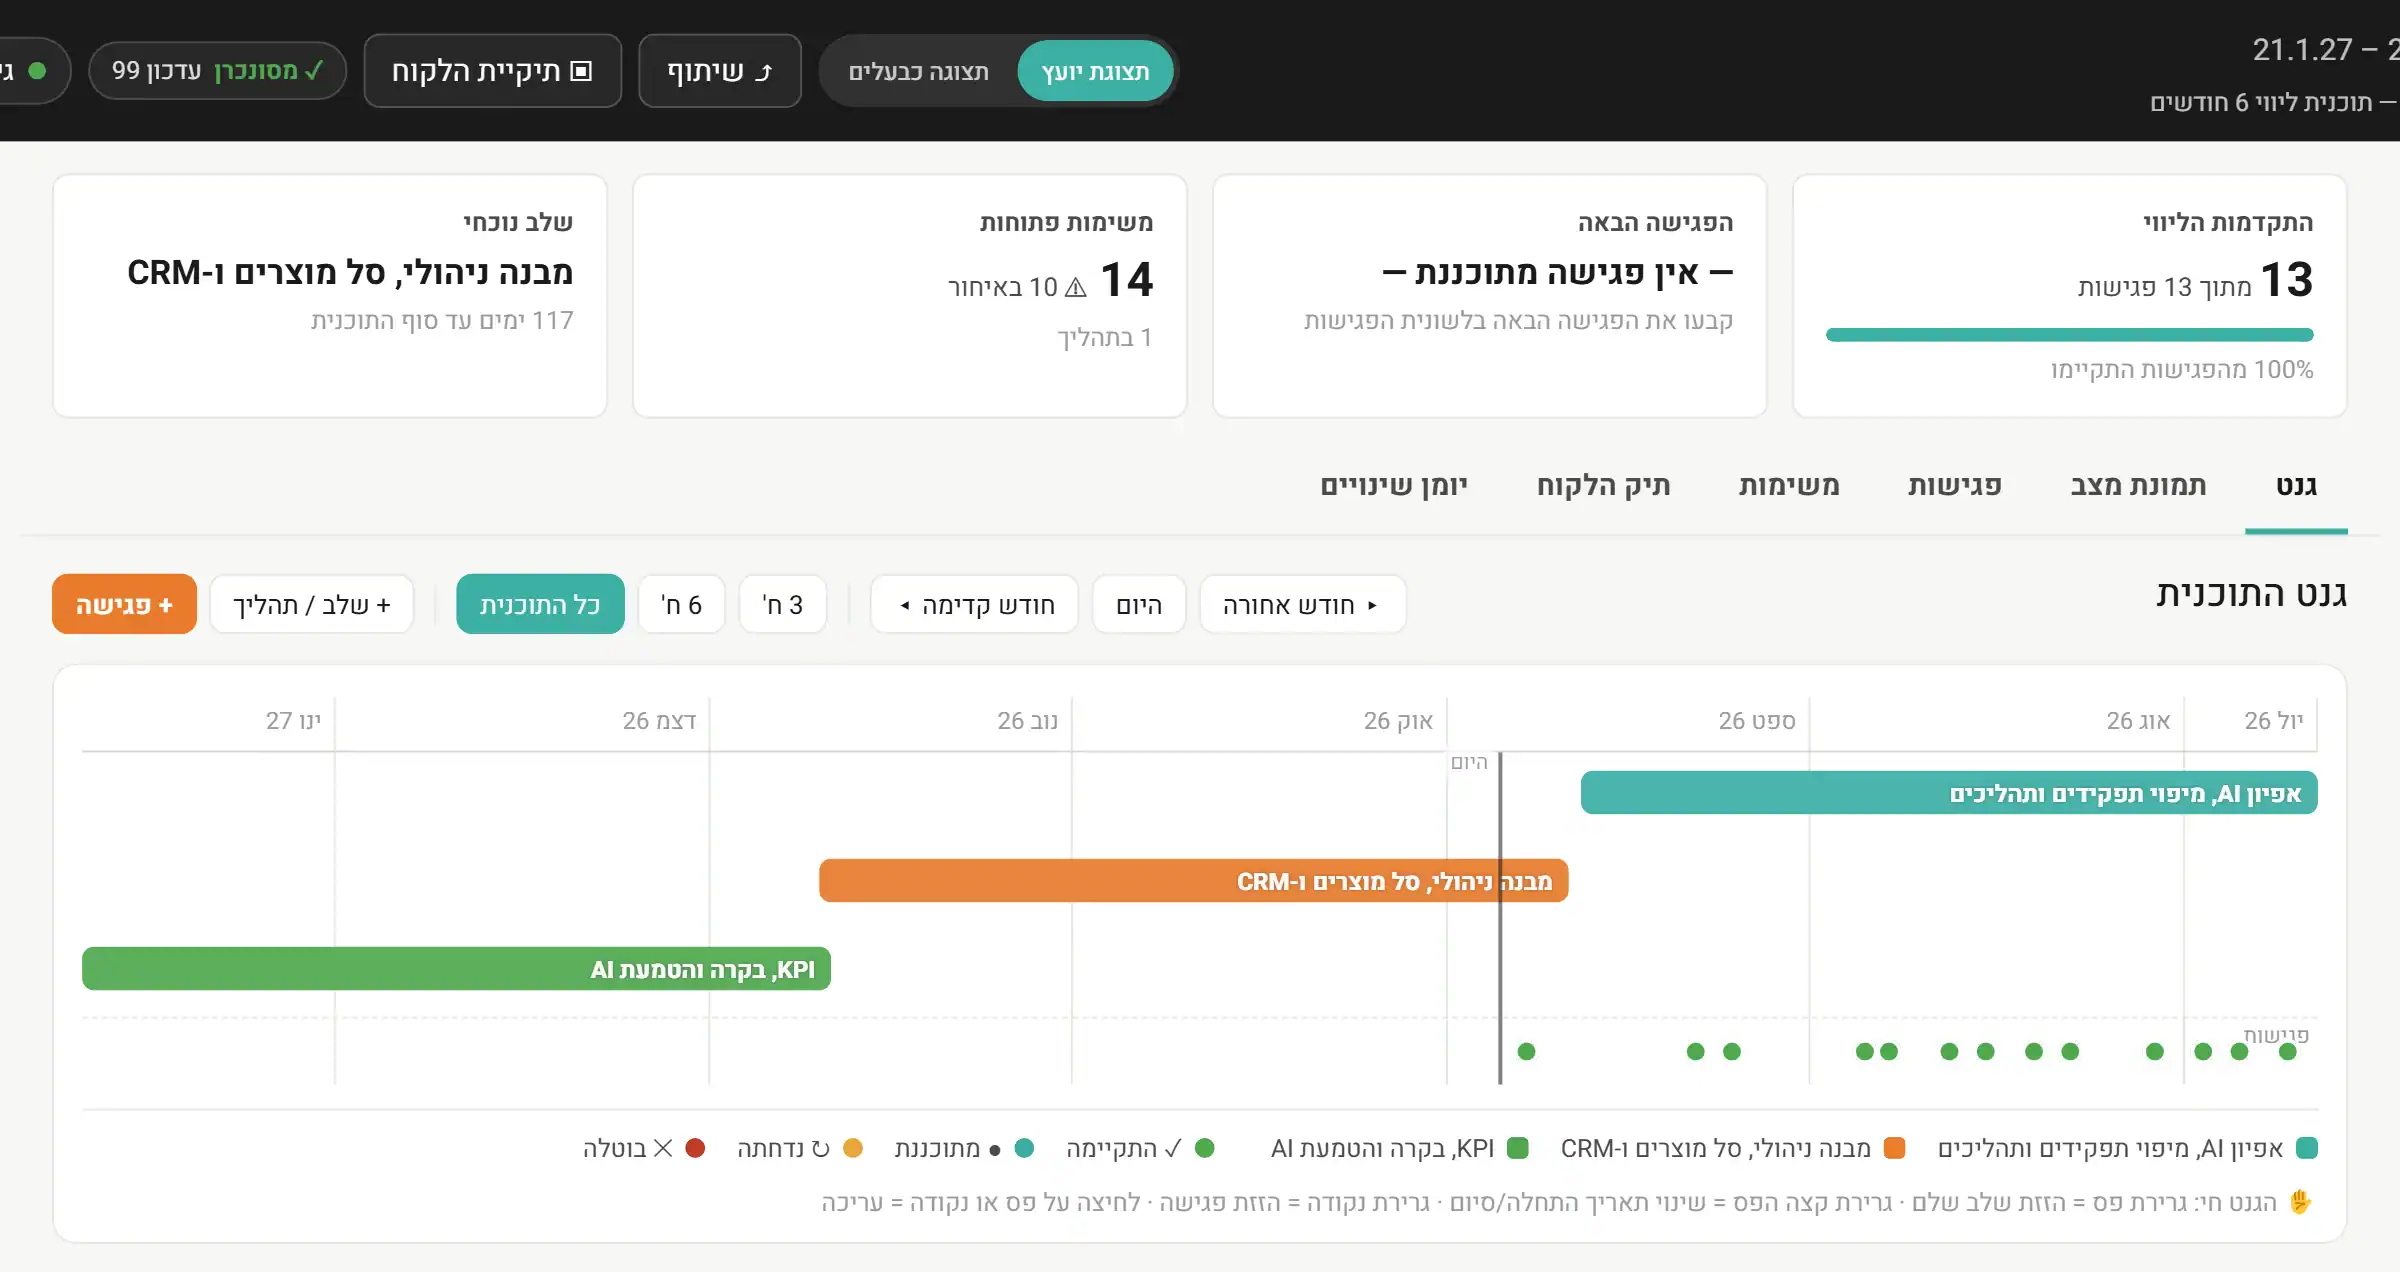Click the teal אפיון AI Gantt bar
Viewport: 2400px width, 1272px height.
[1949, 793]
